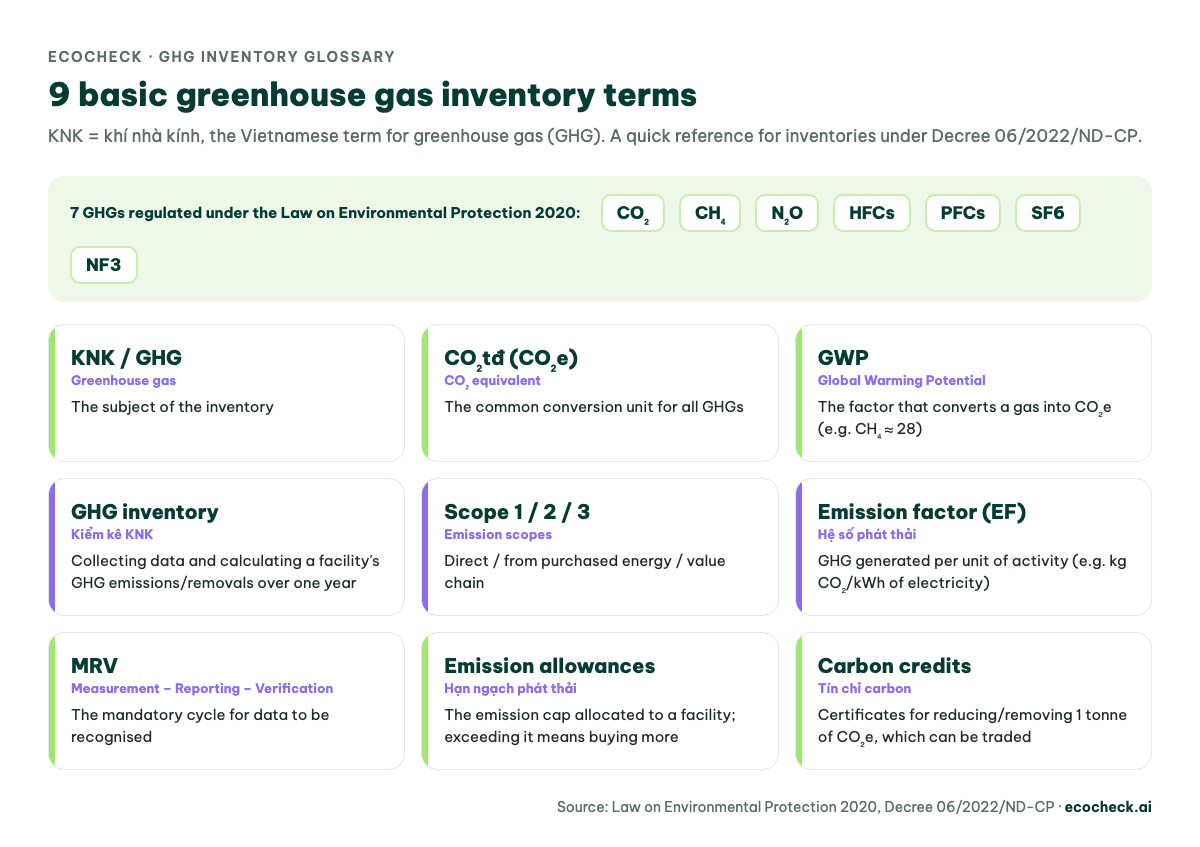Image resolution: width=1200 pixels, height=847 pixels.
Task: Click the Carbon credits heading
Action: coord(894,666)
